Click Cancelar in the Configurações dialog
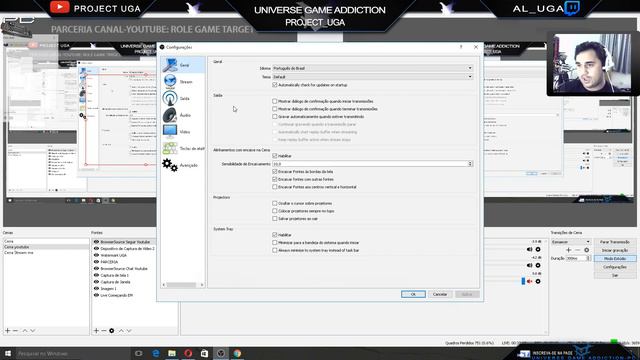Image resolution: width=640 pixels, height=360 pixels. click(x=440, y=294)
